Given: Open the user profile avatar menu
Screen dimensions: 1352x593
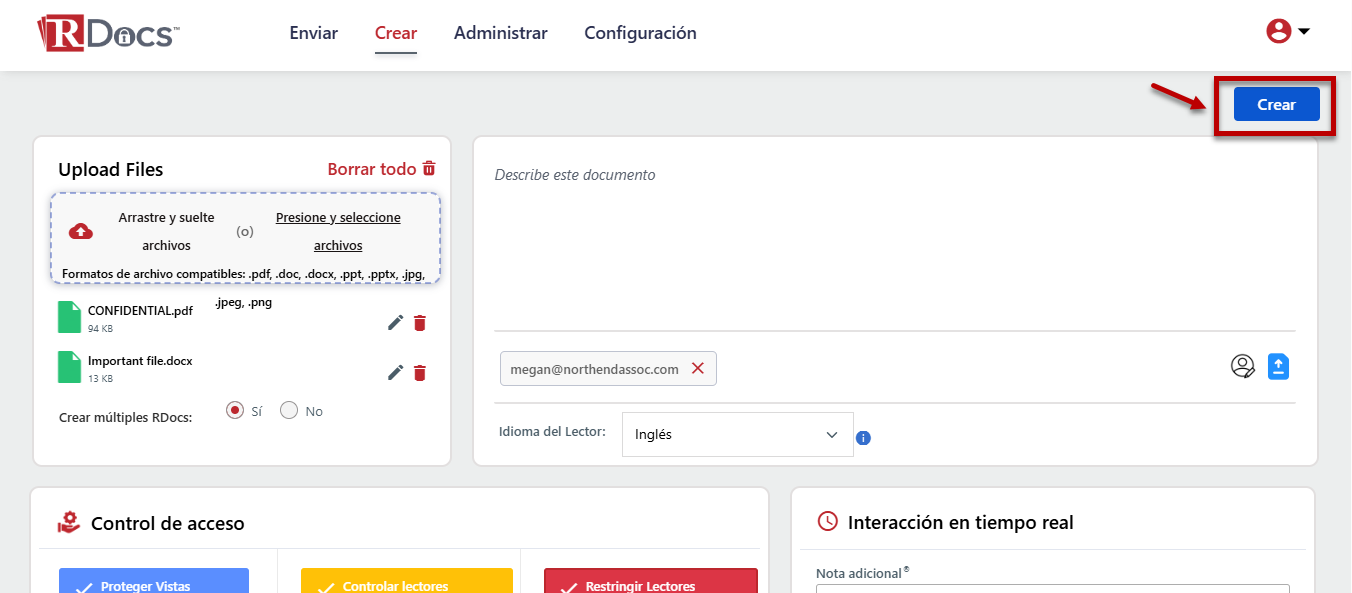Looking at the screenshot, I should 1277,31.
